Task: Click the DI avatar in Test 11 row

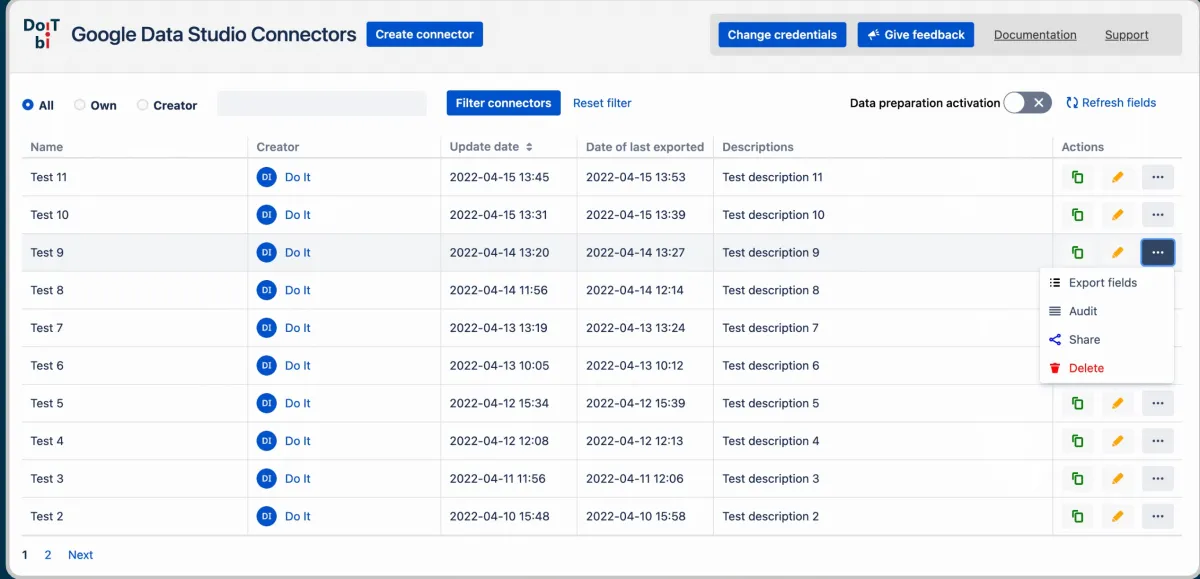Action: [266, 177]
